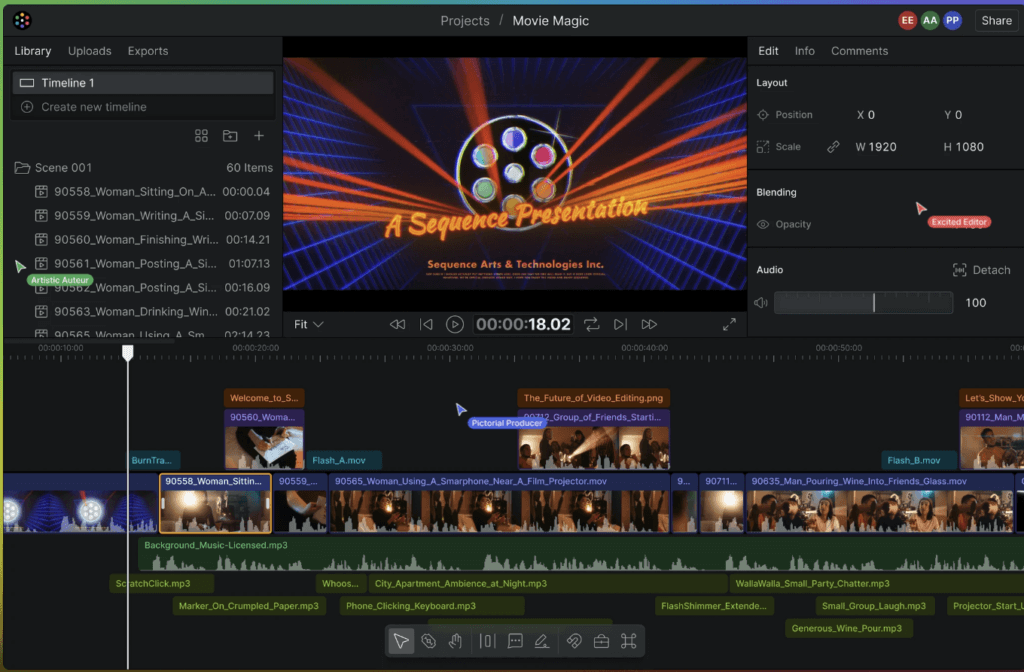Open the captions/comment tool
The width and height of the screenshot is (1024, 672).
(514, 641)
